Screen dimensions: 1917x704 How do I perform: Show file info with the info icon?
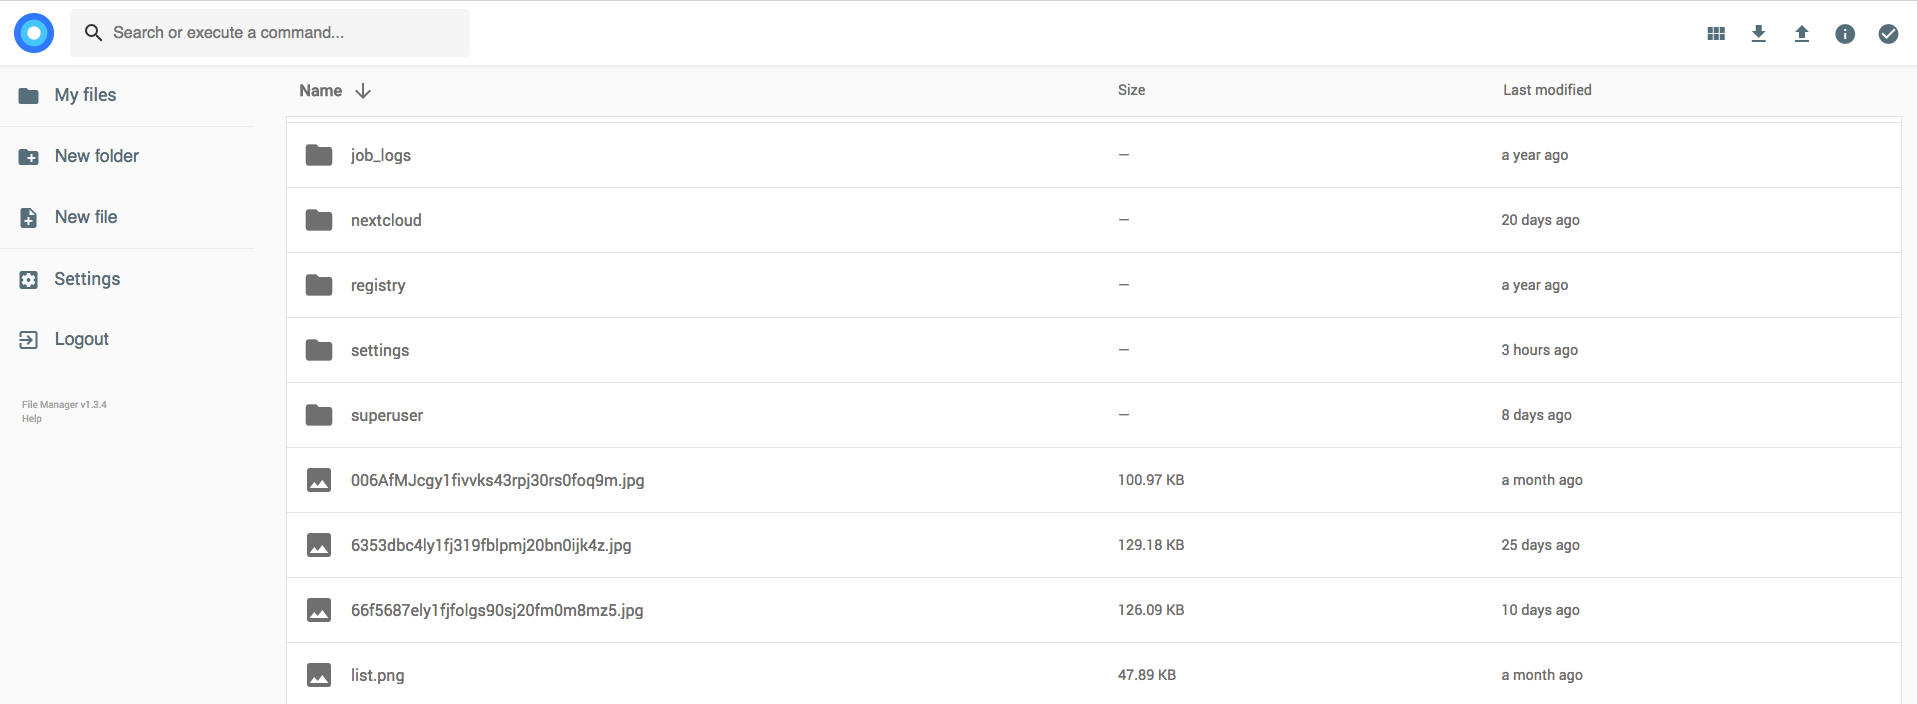(1845, 34)
